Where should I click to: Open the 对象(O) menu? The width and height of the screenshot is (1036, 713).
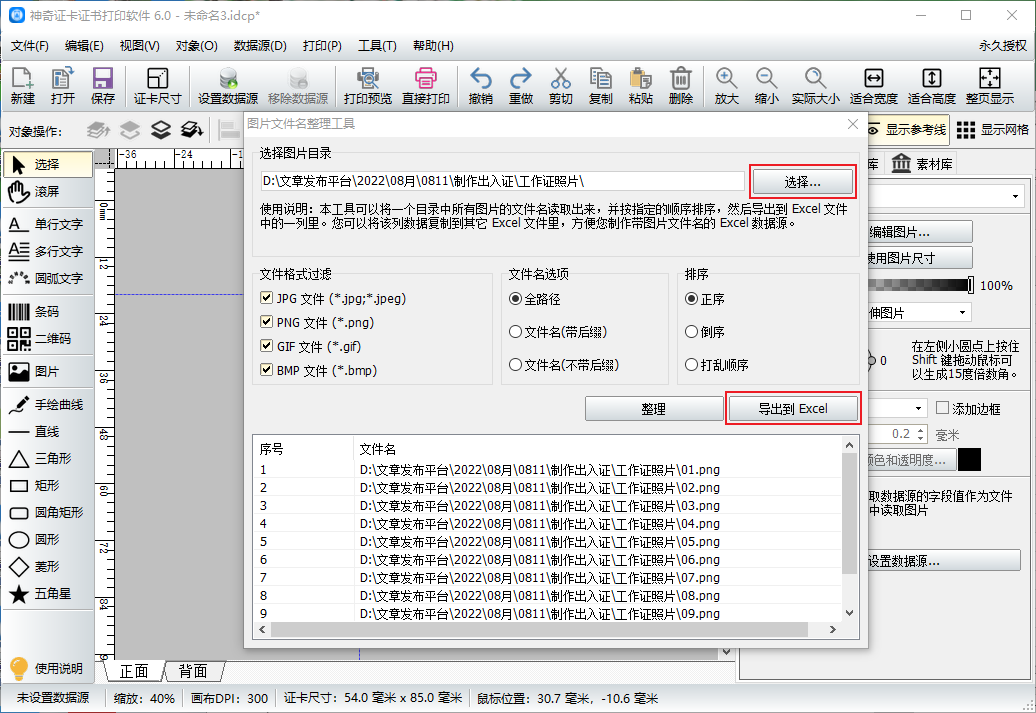pos(196,46)
